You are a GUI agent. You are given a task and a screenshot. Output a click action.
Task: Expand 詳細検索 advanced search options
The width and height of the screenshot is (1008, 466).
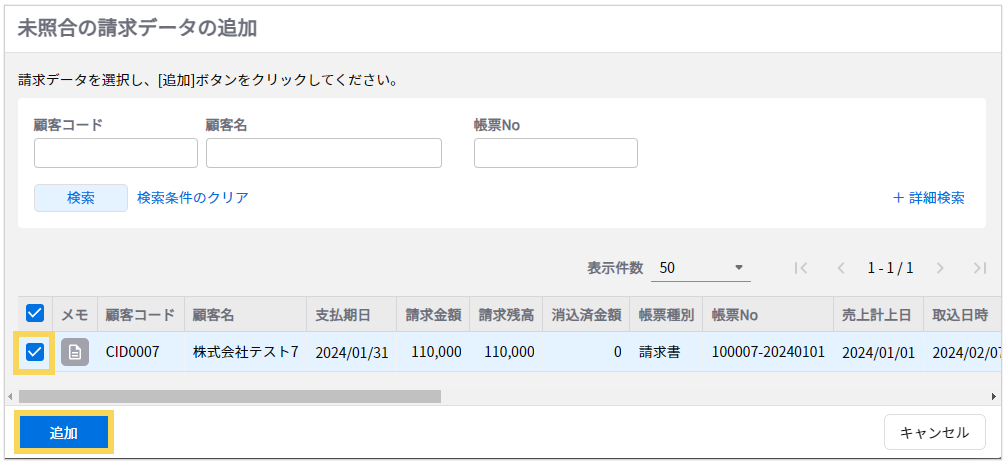click(928, 198)
